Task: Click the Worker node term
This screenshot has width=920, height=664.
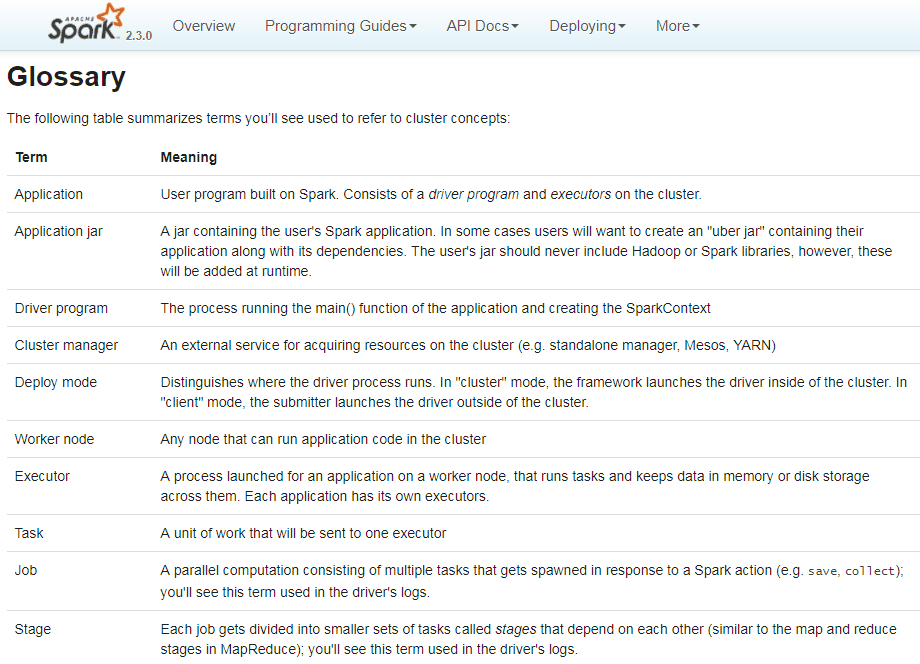Action: (x=53, y=439)
